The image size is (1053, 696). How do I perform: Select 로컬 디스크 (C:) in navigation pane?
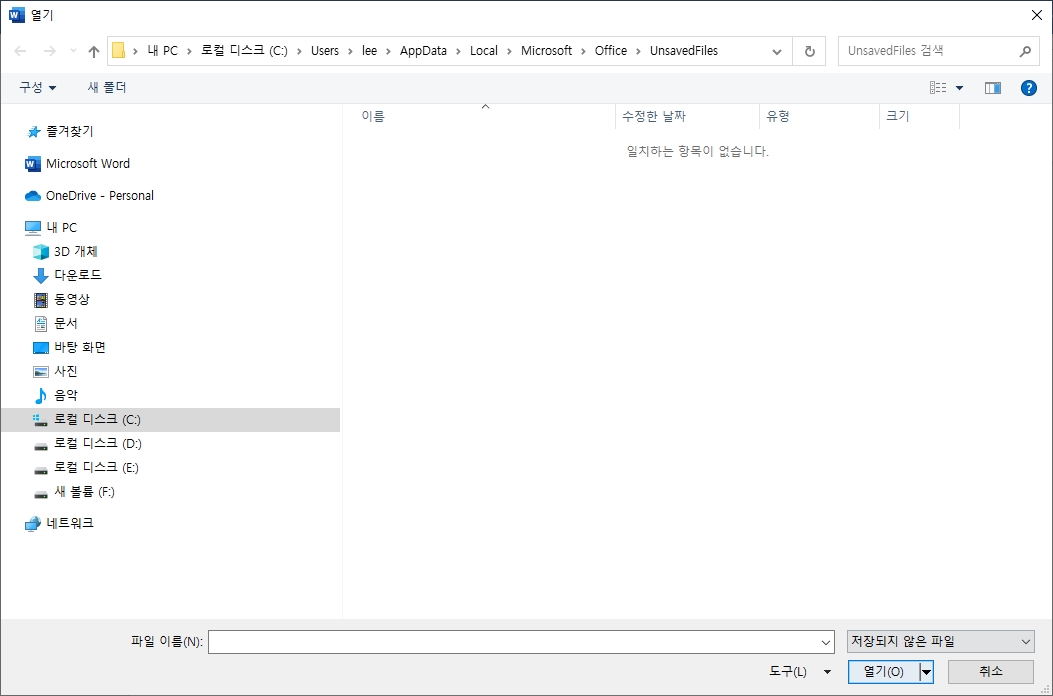(171, 420)
